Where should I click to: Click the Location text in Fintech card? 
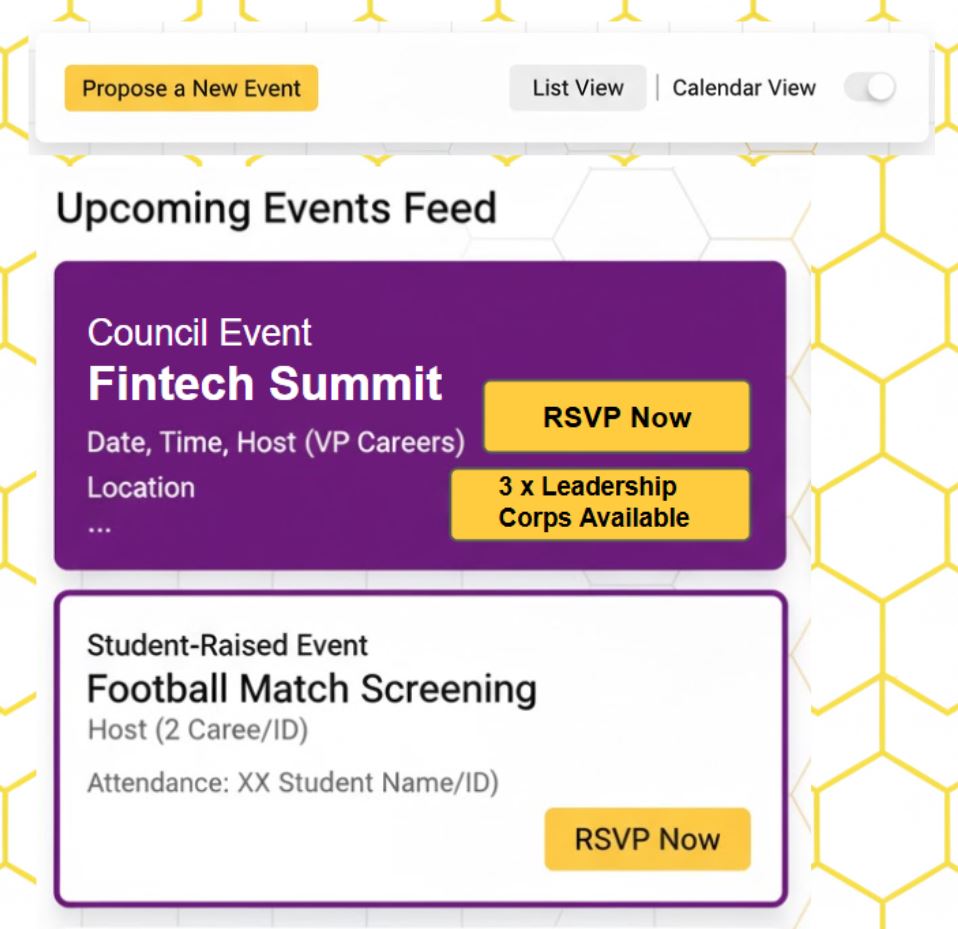click(141, 488)
